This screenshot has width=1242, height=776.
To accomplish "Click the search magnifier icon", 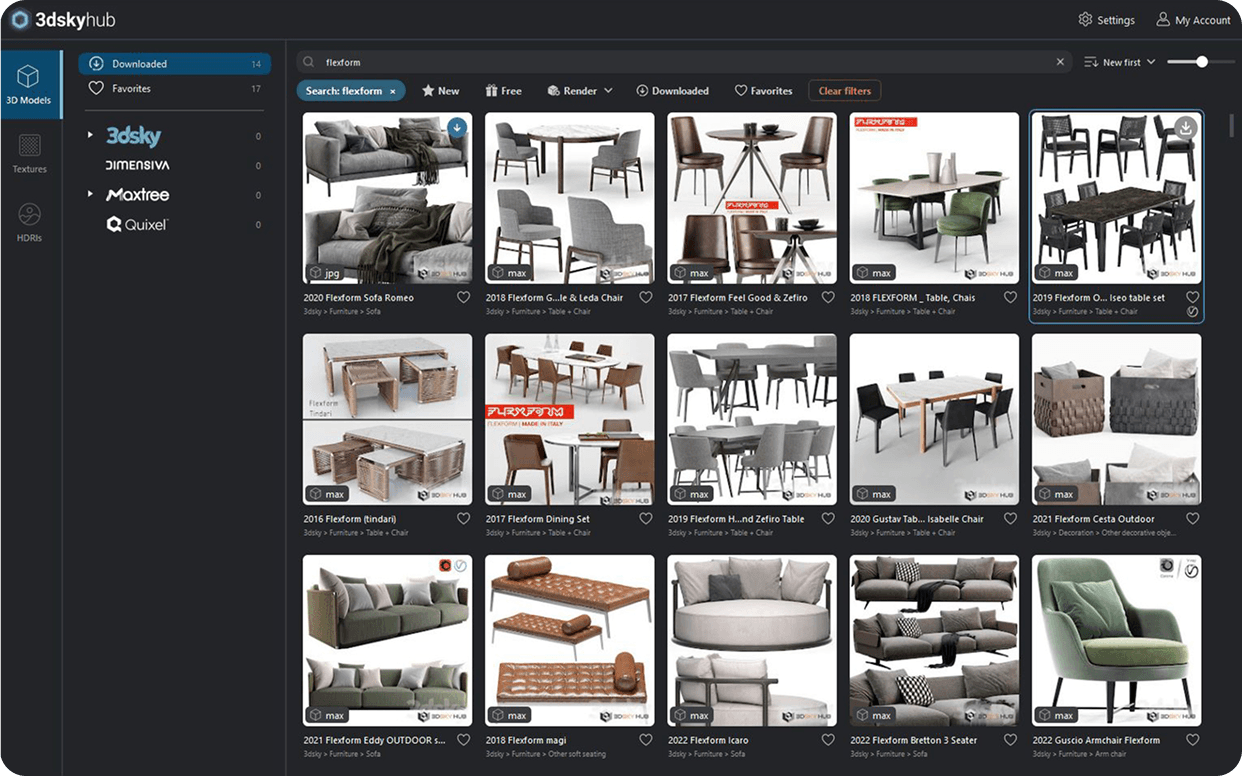I will click(x=309, y=62).
